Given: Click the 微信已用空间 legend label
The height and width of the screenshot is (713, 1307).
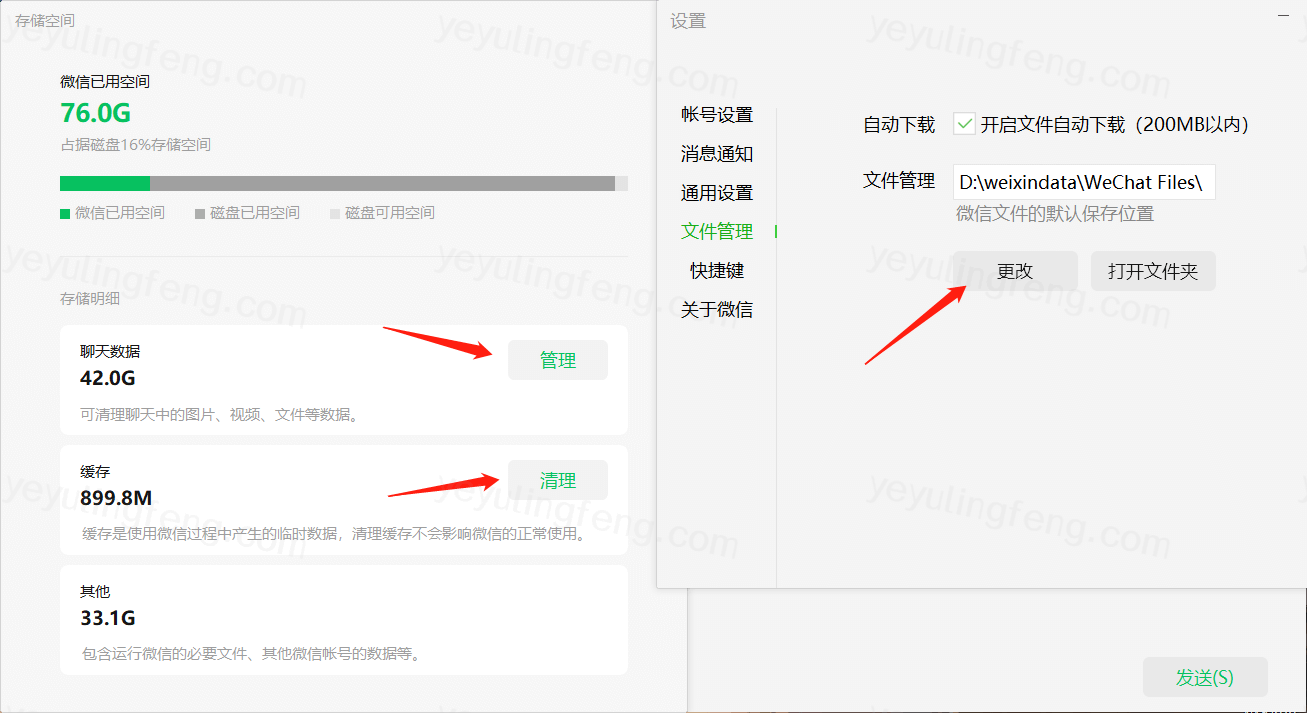Looking at the screenshot, I should click(x=120, y=213).
